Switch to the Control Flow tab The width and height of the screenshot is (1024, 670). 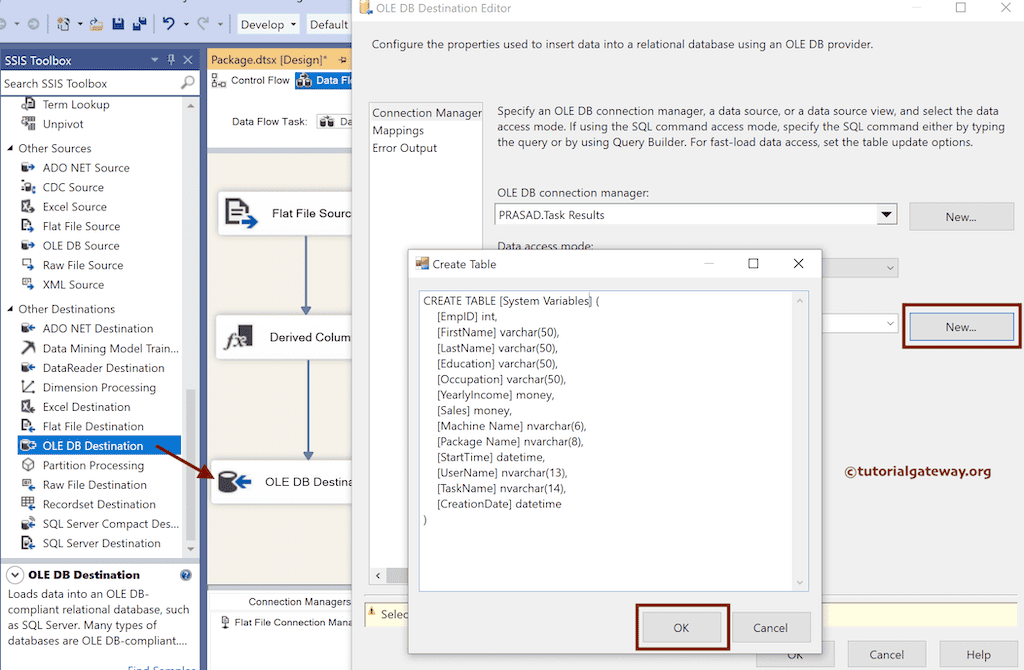click(251, 80)
